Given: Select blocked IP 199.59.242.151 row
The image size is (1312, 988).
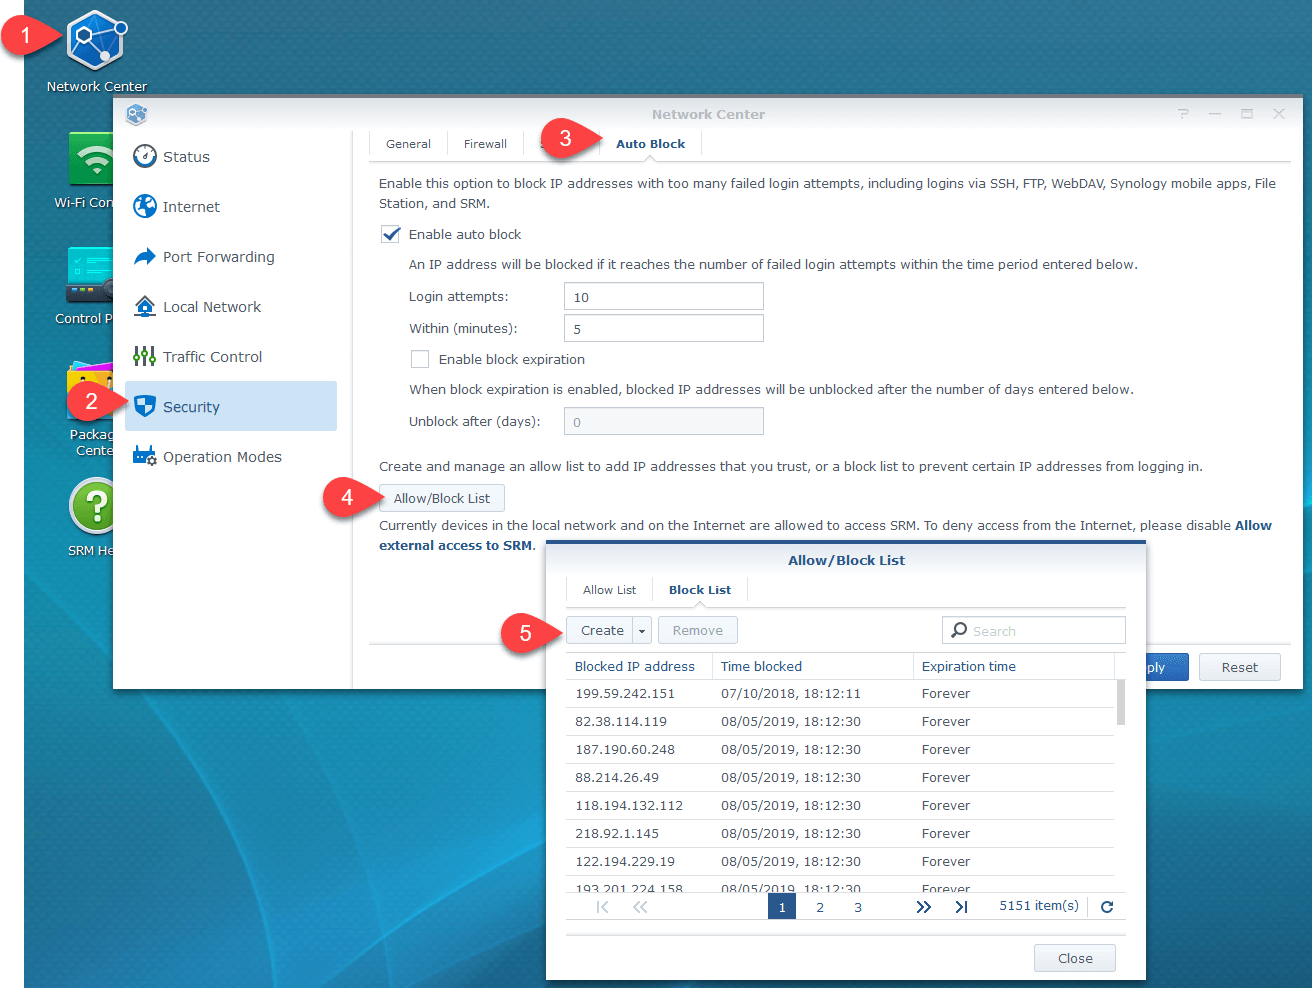Looking at the screenshot, I should coord(840,694).
